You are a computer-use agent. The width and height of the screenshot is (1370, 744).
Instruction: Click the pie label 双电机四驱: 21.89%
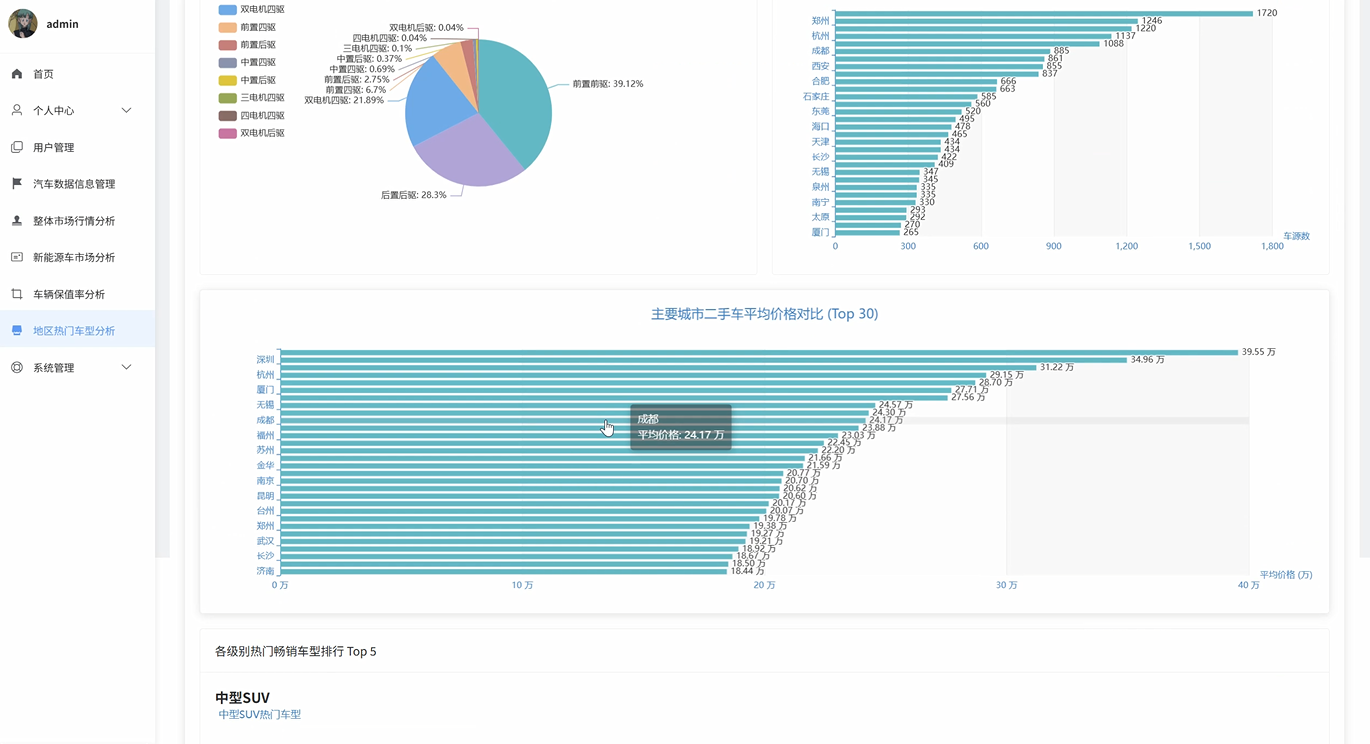pyautogui.click(x=345, y=100)
